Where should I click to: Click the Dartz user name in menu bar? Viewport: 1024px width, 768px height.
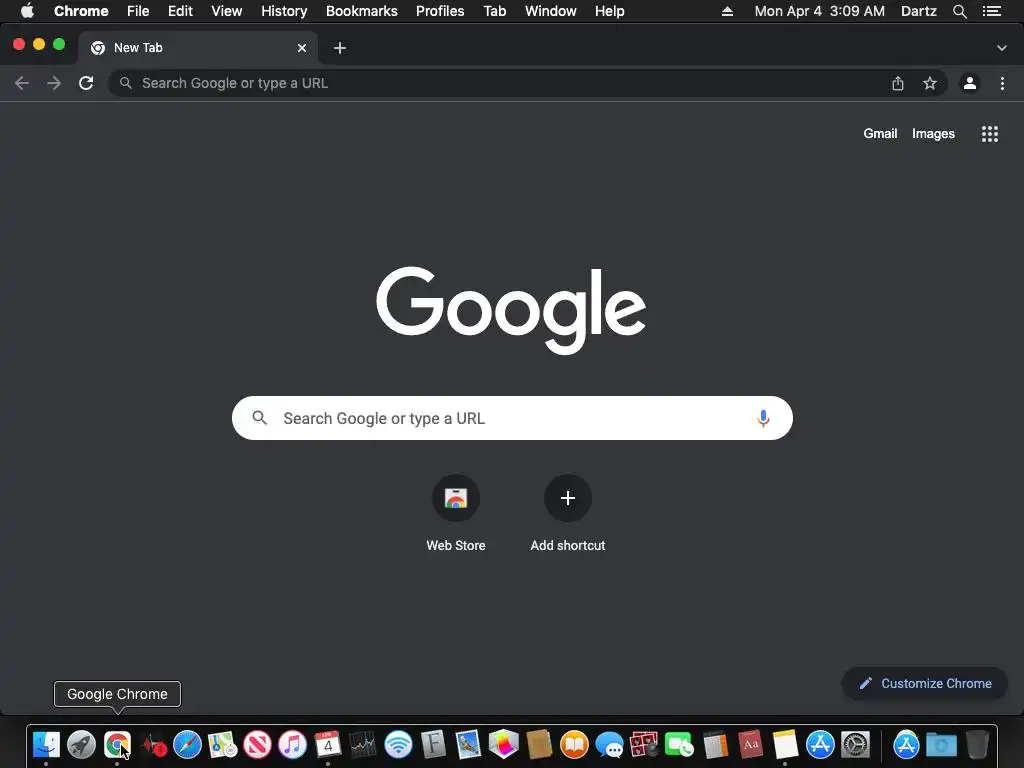[918, 11]
